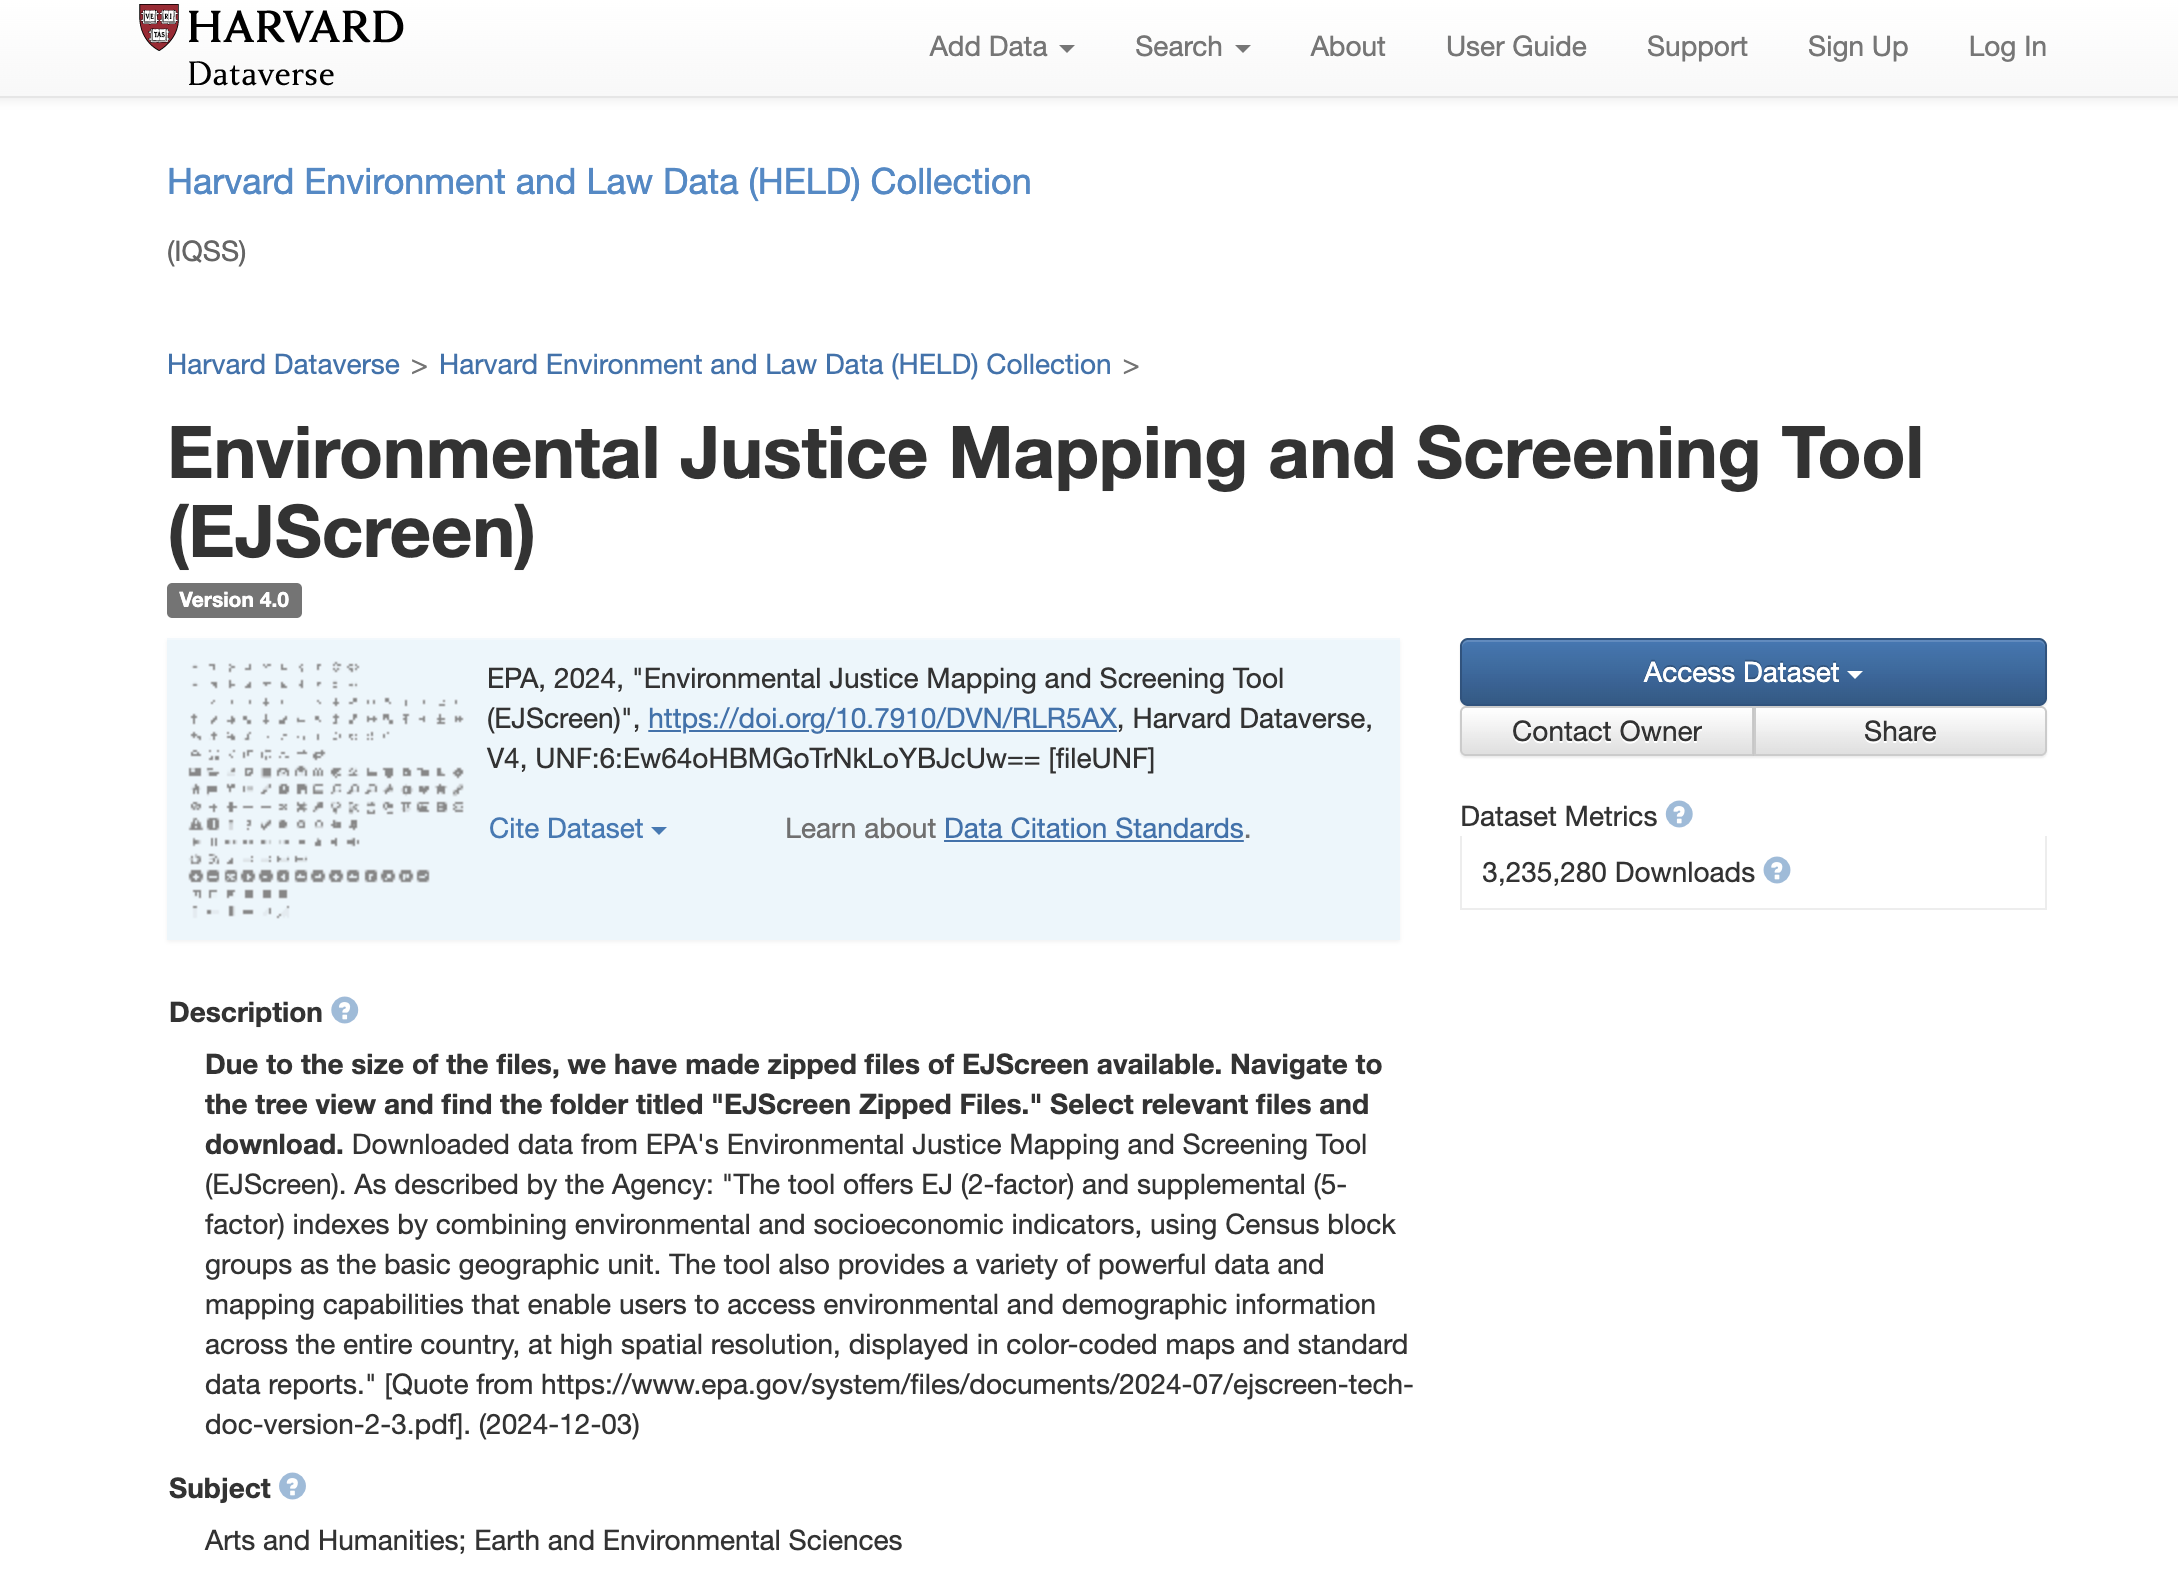
Task: Open the Cite Dataset dropdown
Action: tap(577, 829)
